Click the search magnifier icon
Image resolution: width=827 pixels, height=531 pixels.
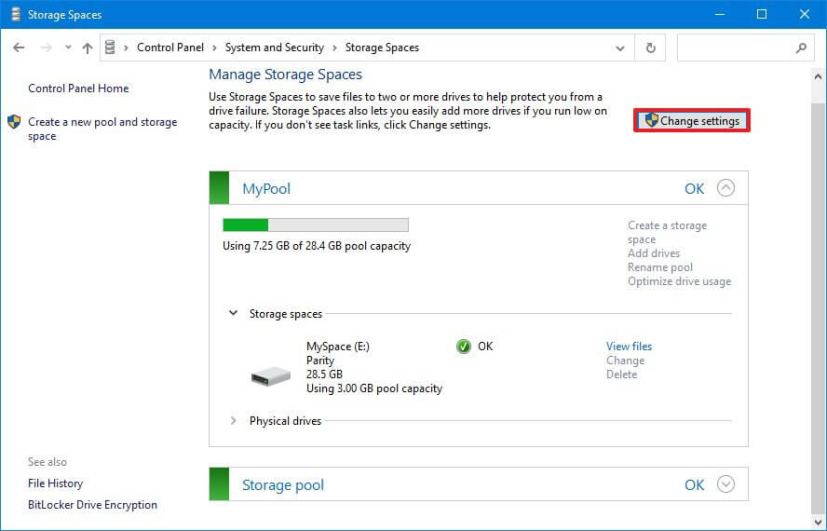coord(801,48)
